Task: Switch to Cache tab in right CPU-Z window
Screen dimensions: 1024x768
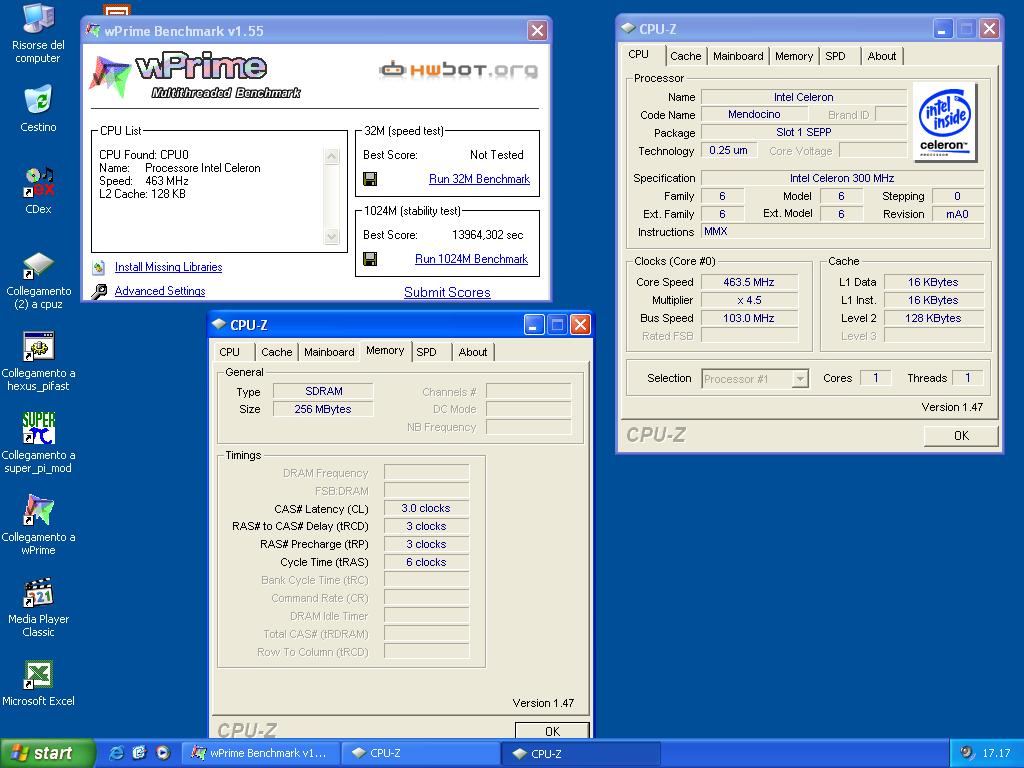Action: pyautogui.click(x=686, y=56)
